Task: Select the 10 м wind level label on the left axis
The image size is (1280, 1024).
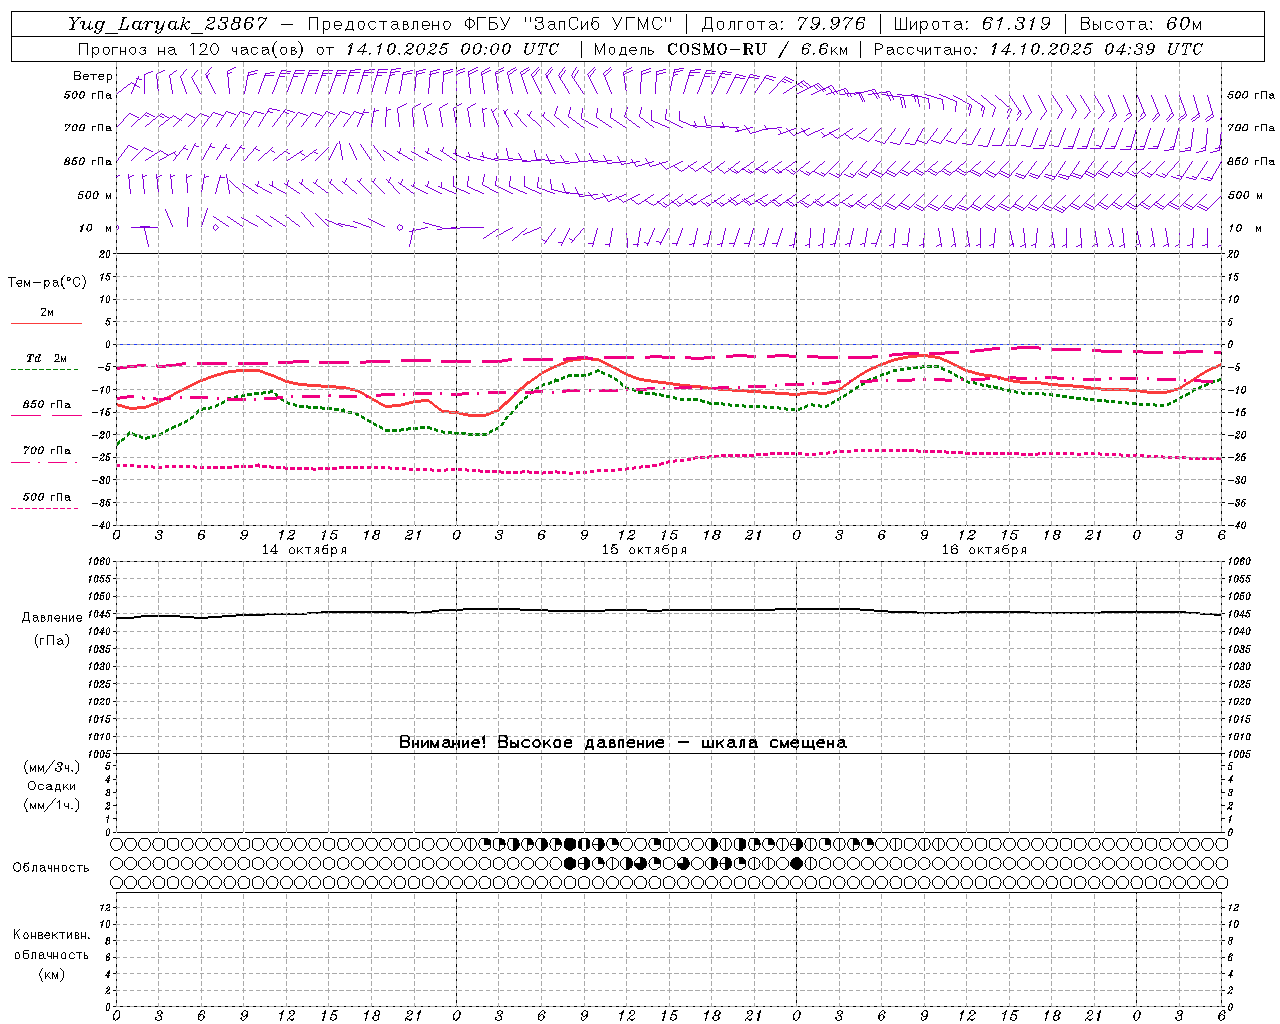Action: click(x=96, y=228)
